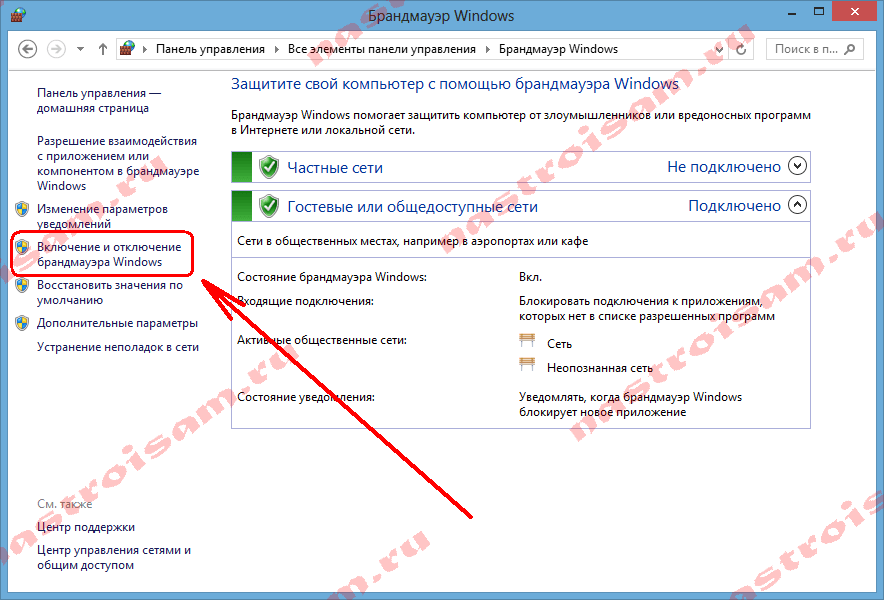Viewport: 884px width, 600px height.
Task: Click bench icon next to 'Неопознанная сеть'
Action: [527, 364]
